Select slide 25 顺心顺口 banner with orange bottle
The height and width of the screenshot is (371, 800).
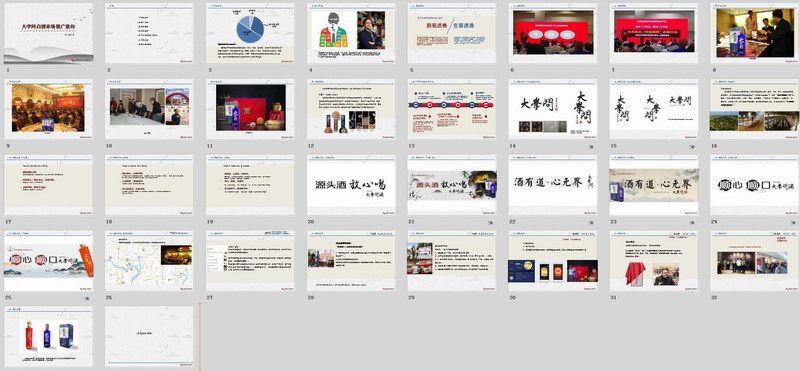click(48, 261)
